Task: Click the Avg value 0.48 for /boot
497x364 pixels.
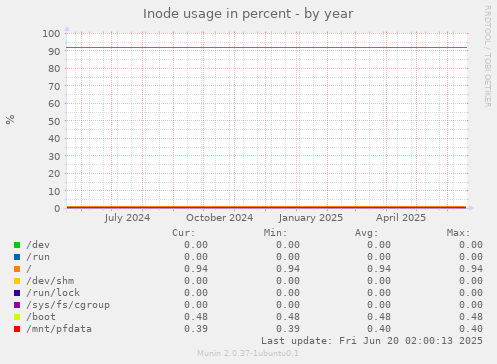Action: [x=379, y=317]
